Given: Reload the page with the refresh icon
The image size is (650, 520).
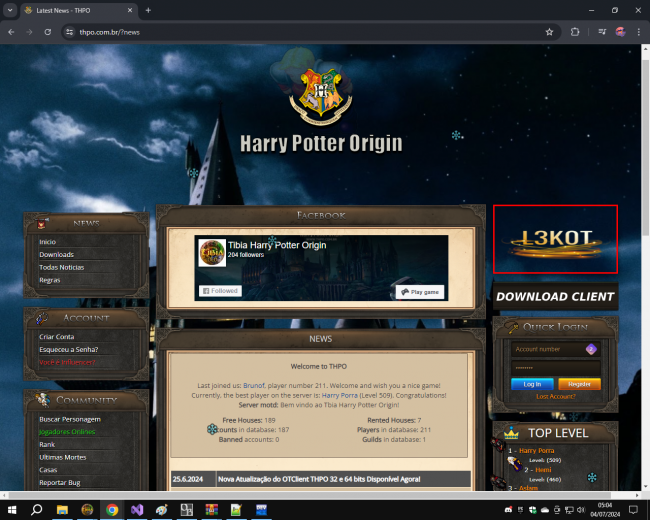Looking at the screenshot, I should coord(48,32).
